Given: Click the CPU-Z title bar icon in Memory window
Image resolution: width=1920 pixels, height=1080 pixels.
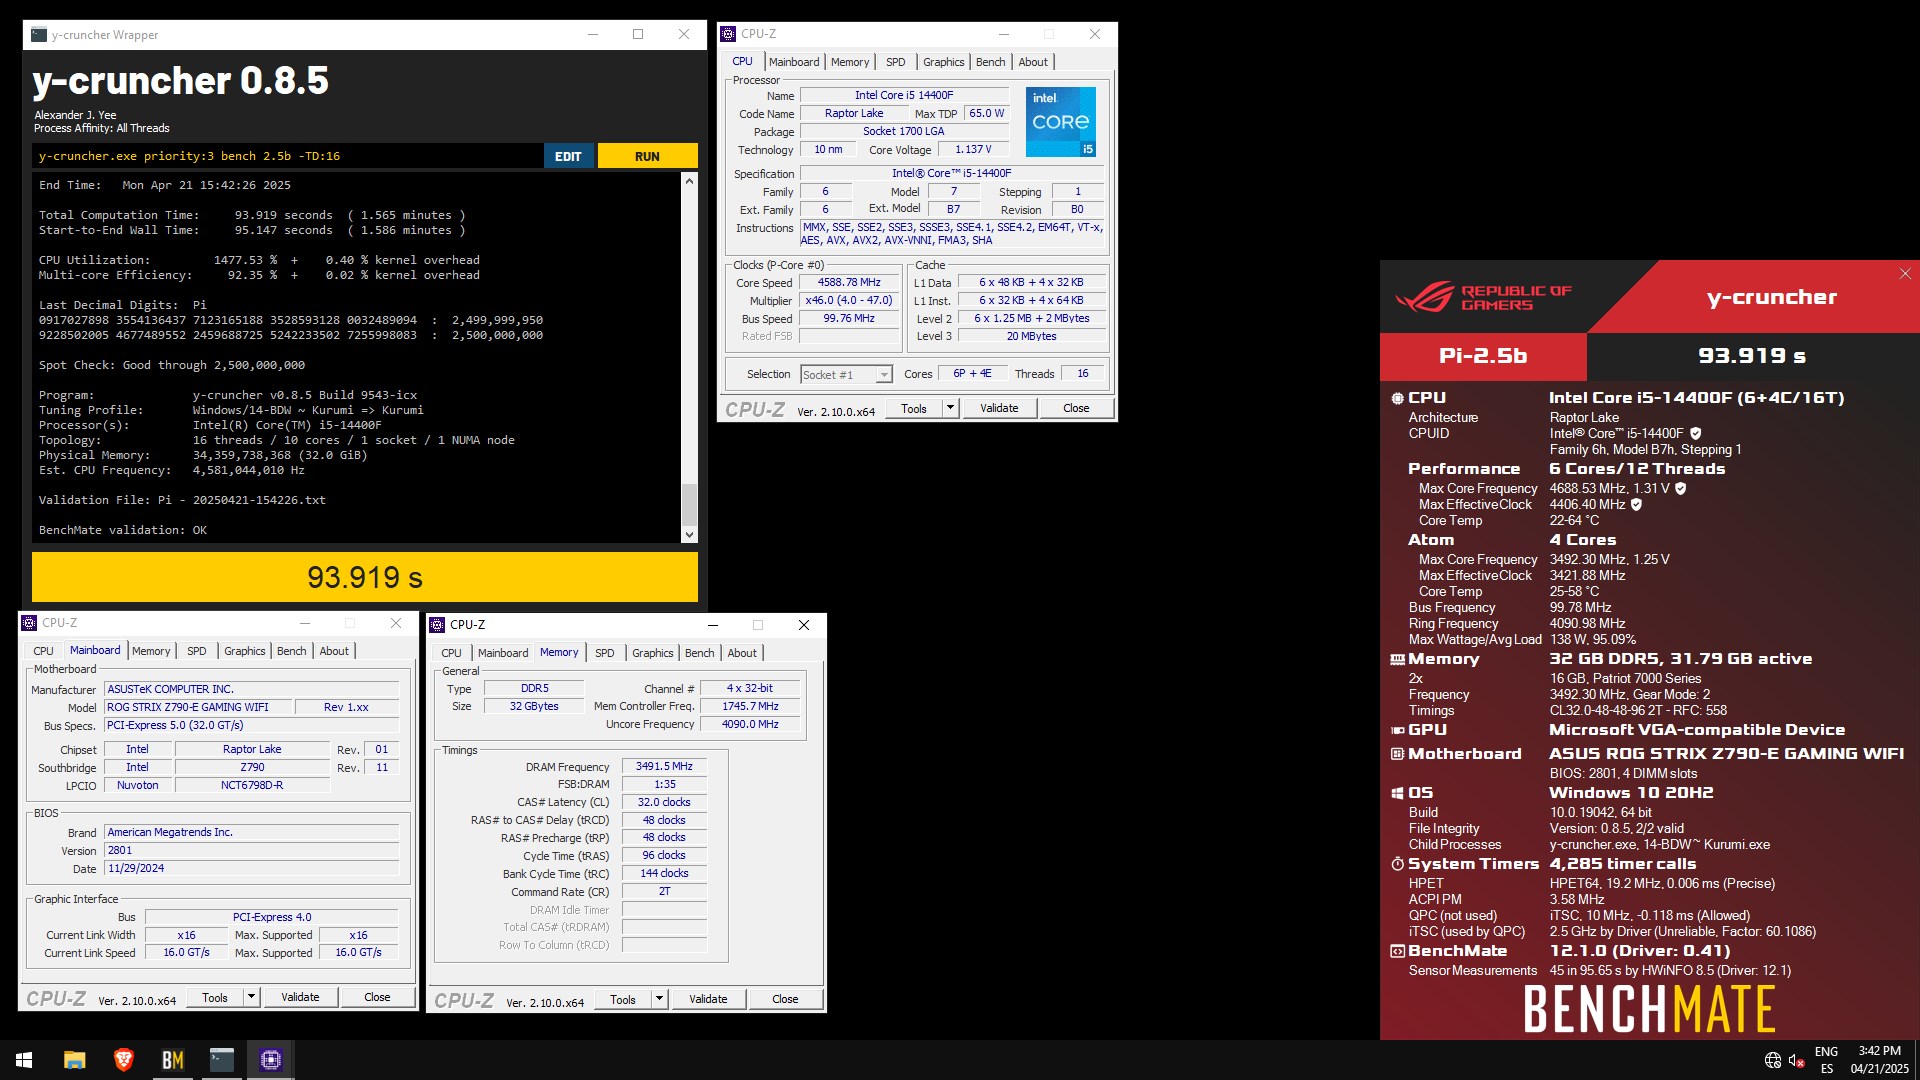Looking at the screenshot, I should (x=437, y=625).
